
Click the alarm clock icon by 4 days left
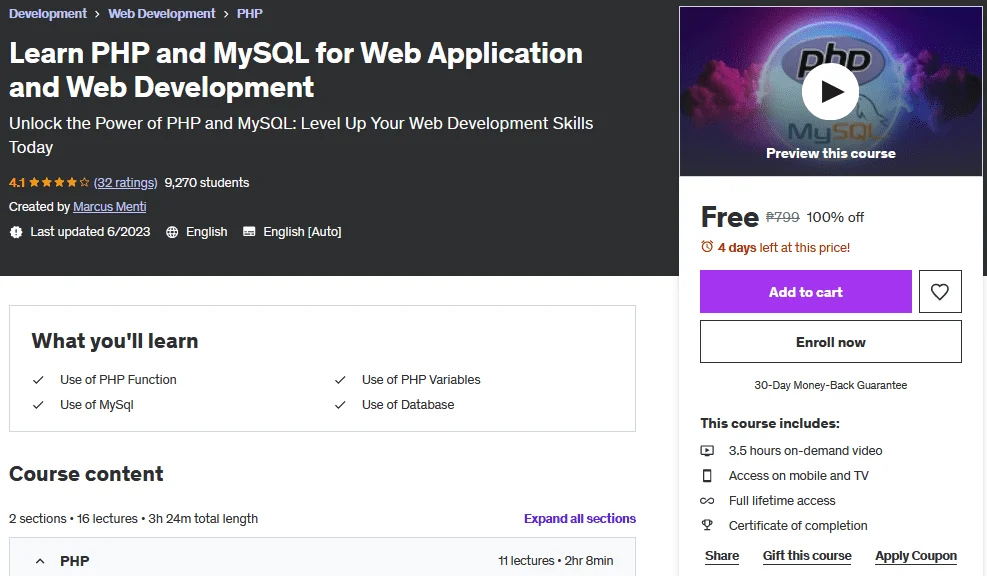click(707, 247)
